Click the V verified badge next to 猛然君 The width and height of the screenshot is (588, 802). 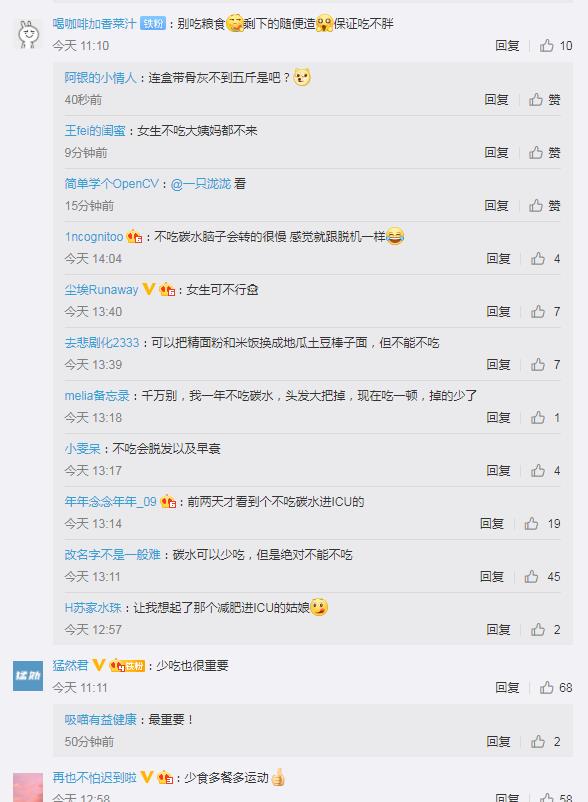point(99,665)
